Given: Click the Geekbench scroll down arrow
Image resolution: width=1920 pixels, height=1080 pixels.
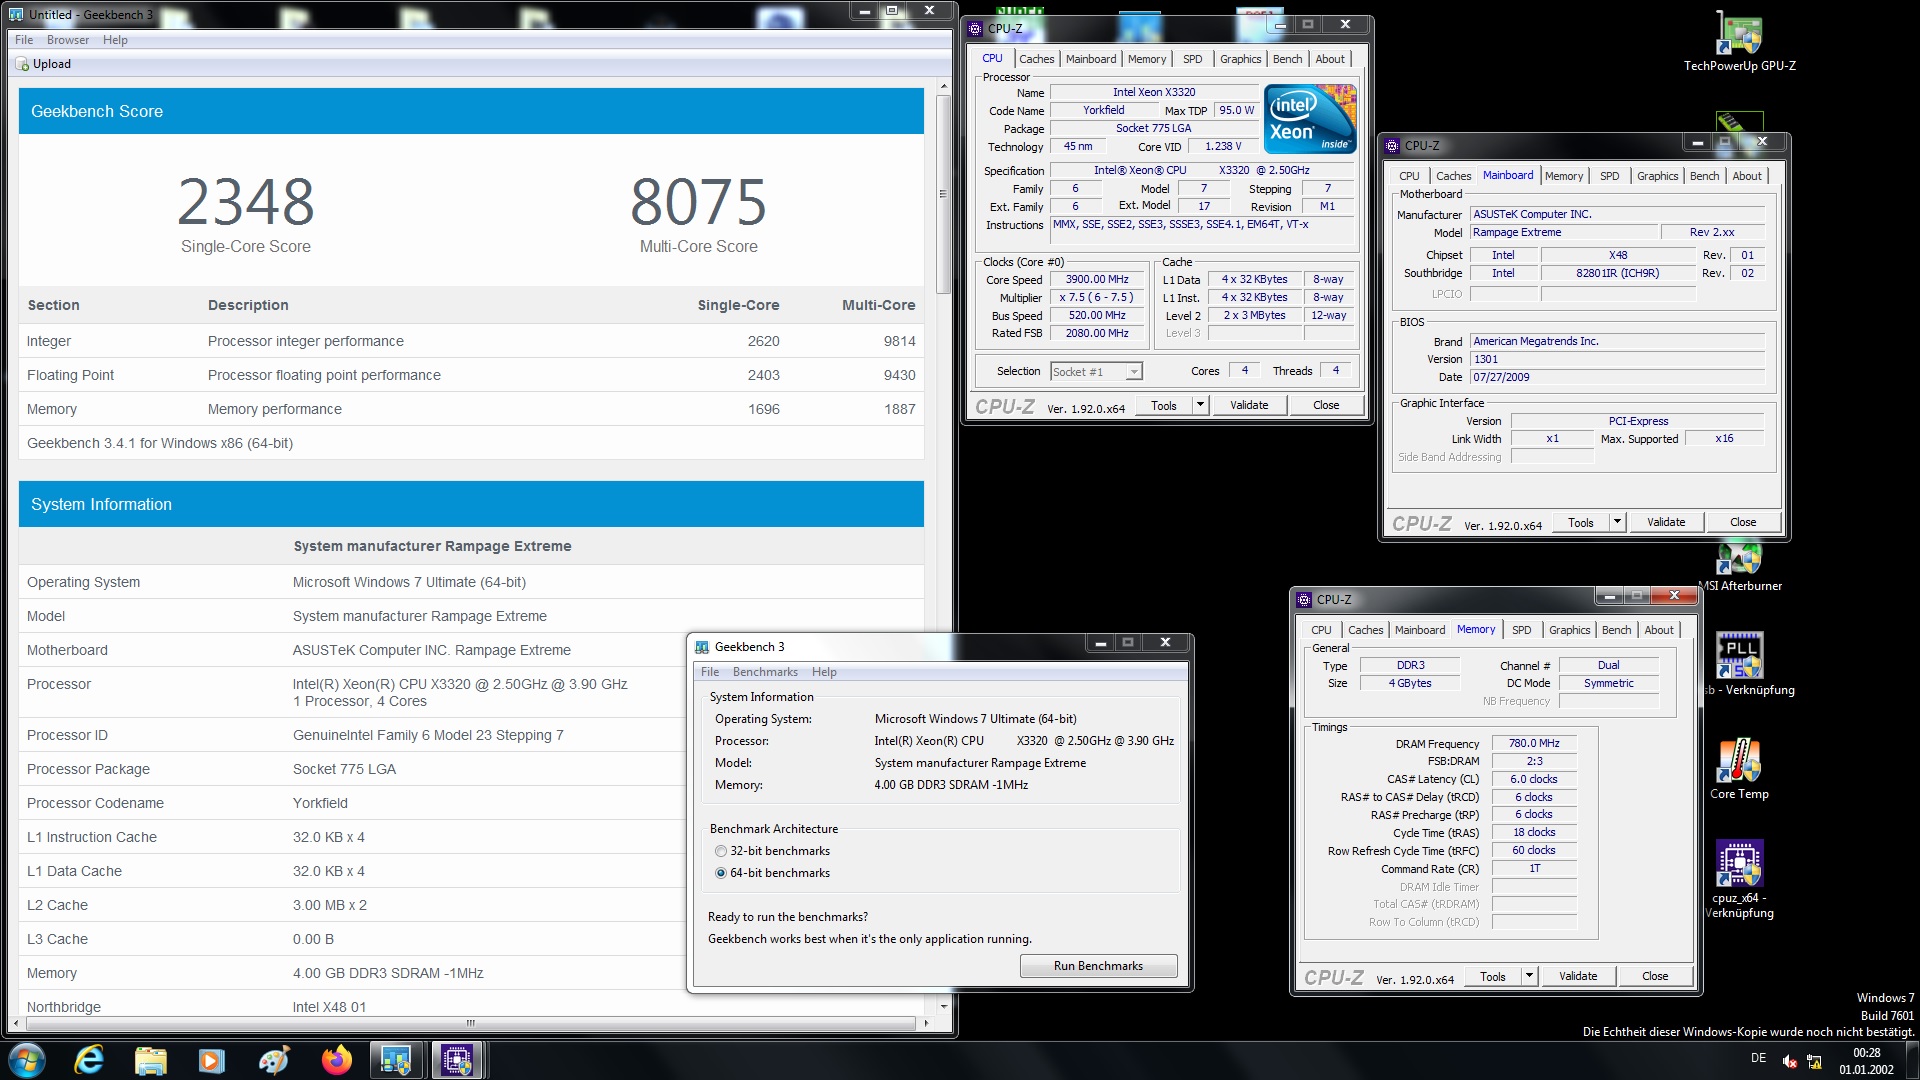Looking at the screenshot, I should (x=942, y=1006).
